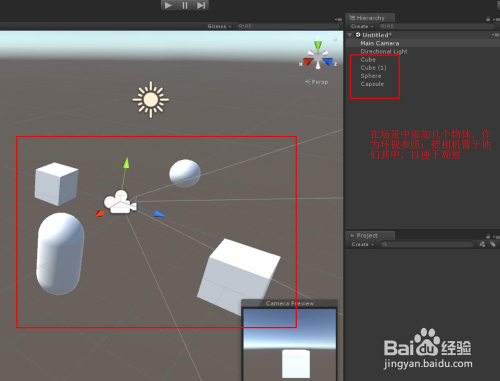Select Cube (1) in the Hierarchy
This screenshot has width=500, height=381.
tap(373, 68)
